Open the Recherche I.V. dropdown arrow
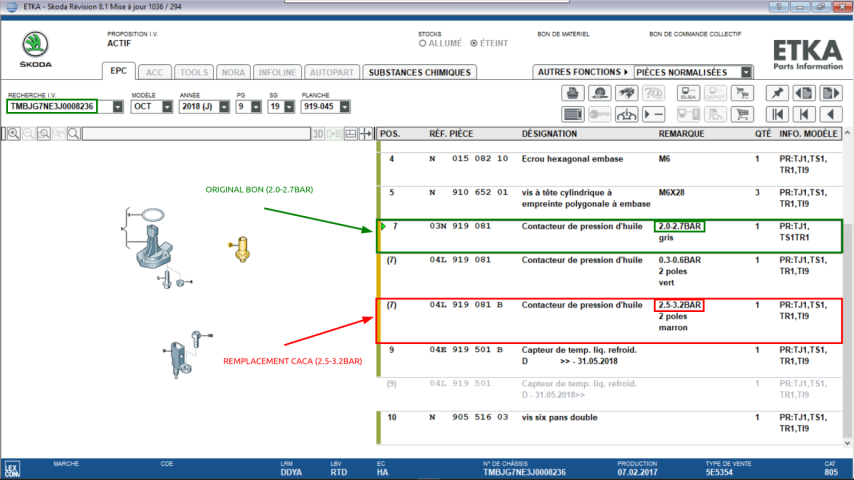The height and width of the screenshot is (480, 854). click(x=118, y=107)
